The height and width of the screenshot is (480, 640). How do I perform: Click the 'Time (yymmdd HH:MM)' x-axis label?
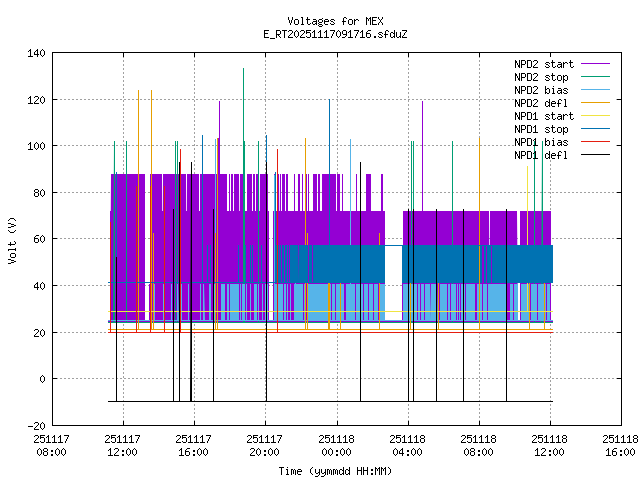coord(335,471)
